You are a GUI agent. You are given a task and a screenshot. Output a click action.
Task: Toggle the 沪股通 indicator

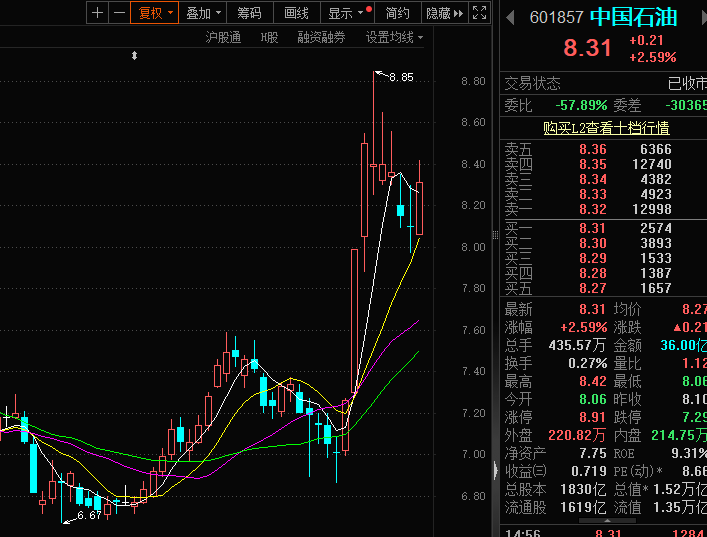tap(223, 37)
